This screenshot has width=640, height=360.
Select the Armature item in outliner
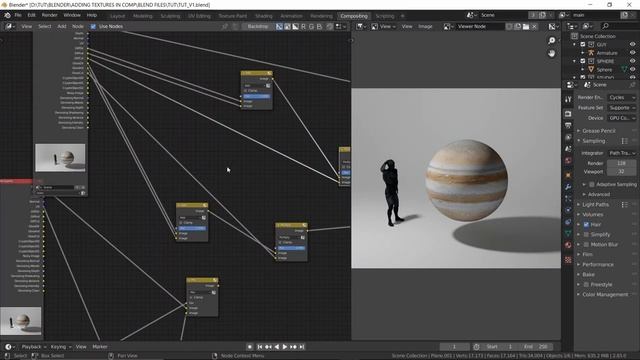pos(607,53)
